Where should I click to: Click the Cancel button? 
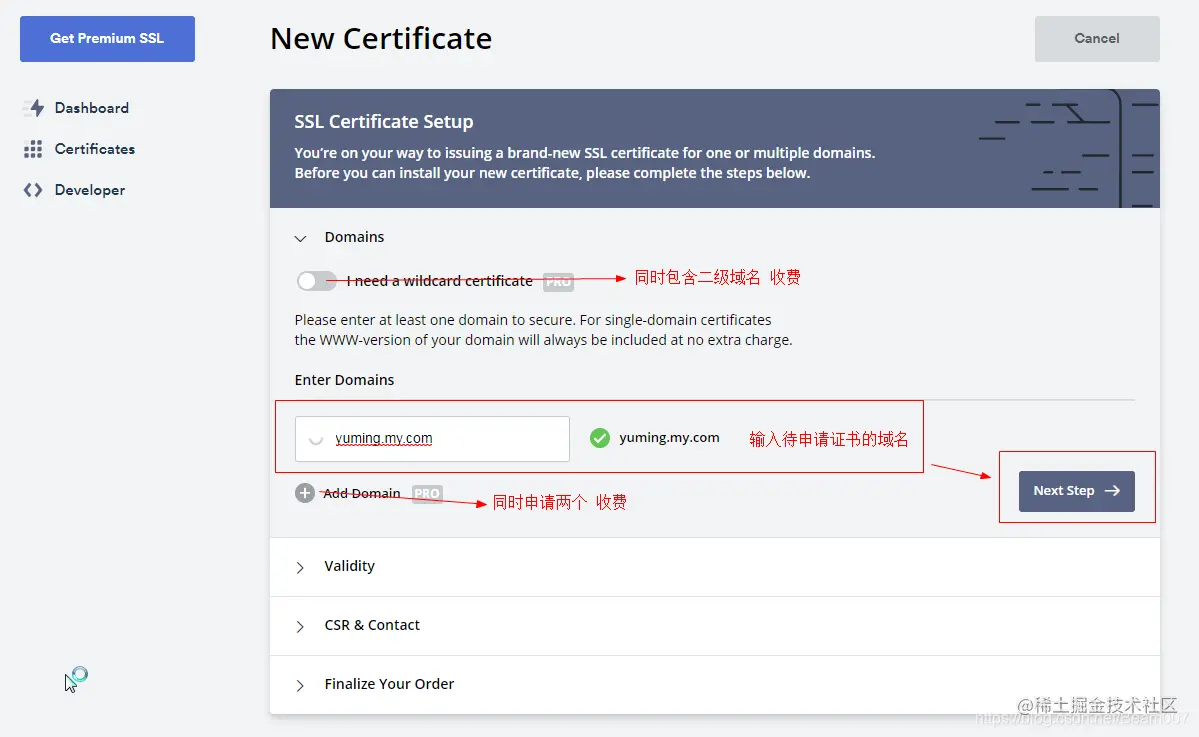(x=1096, y=39)
